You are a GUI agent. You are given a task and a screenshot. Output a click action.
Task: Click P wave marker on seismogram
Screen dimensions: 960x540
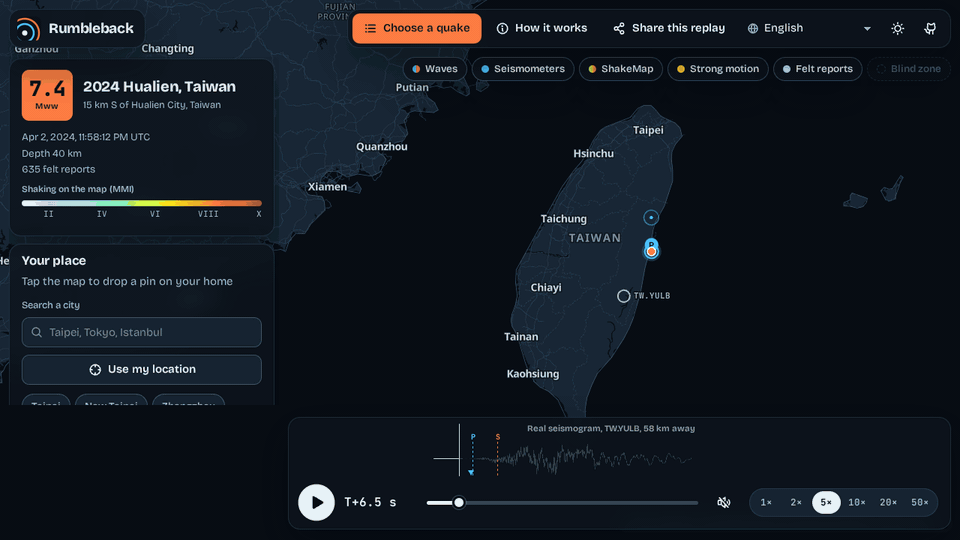(473, 437)
